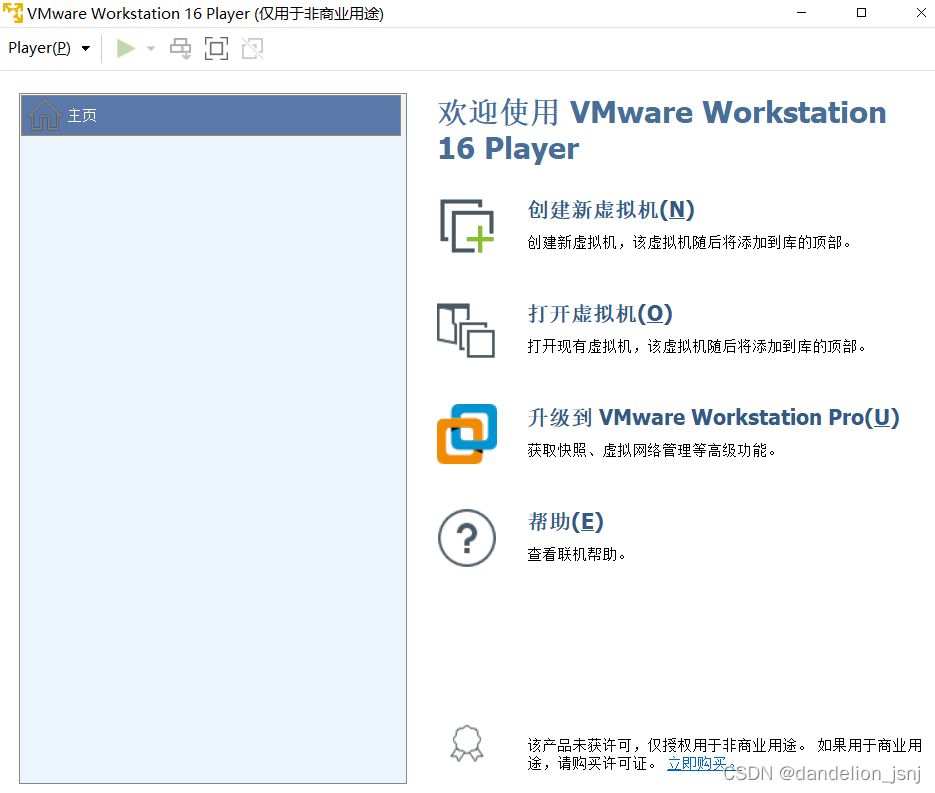This screenshot has width=935, height=793.
Task: Select the 主页 home entry in library
Action: point(210,115)
